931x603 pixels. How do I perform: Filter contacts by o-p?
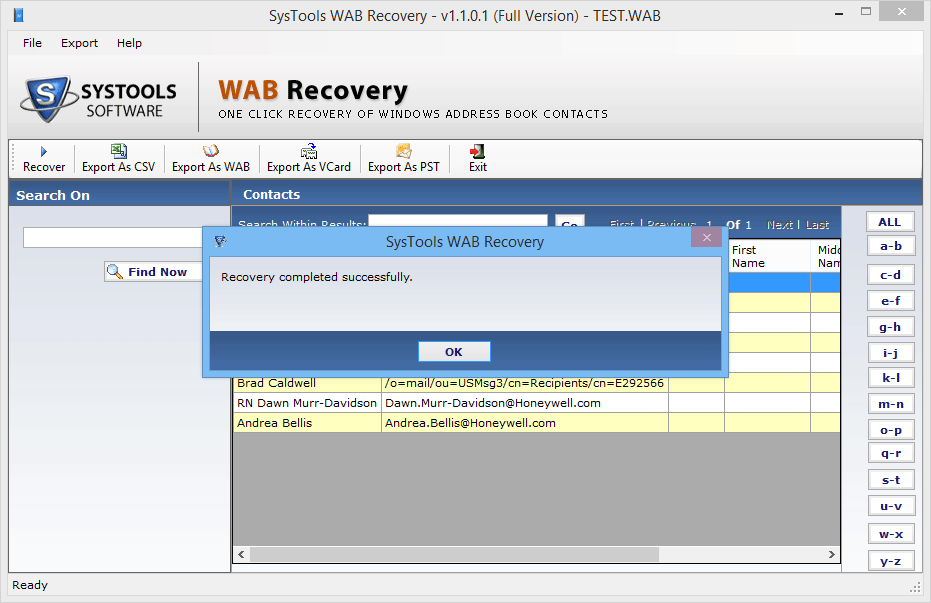coord(891,430)
